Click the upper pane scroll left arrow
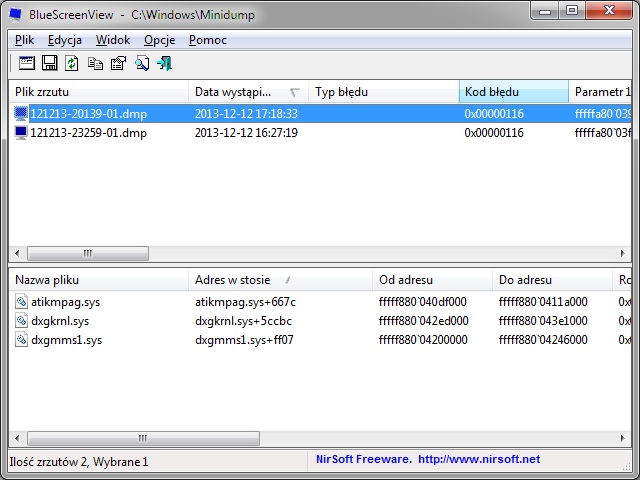 click(17, 253)
